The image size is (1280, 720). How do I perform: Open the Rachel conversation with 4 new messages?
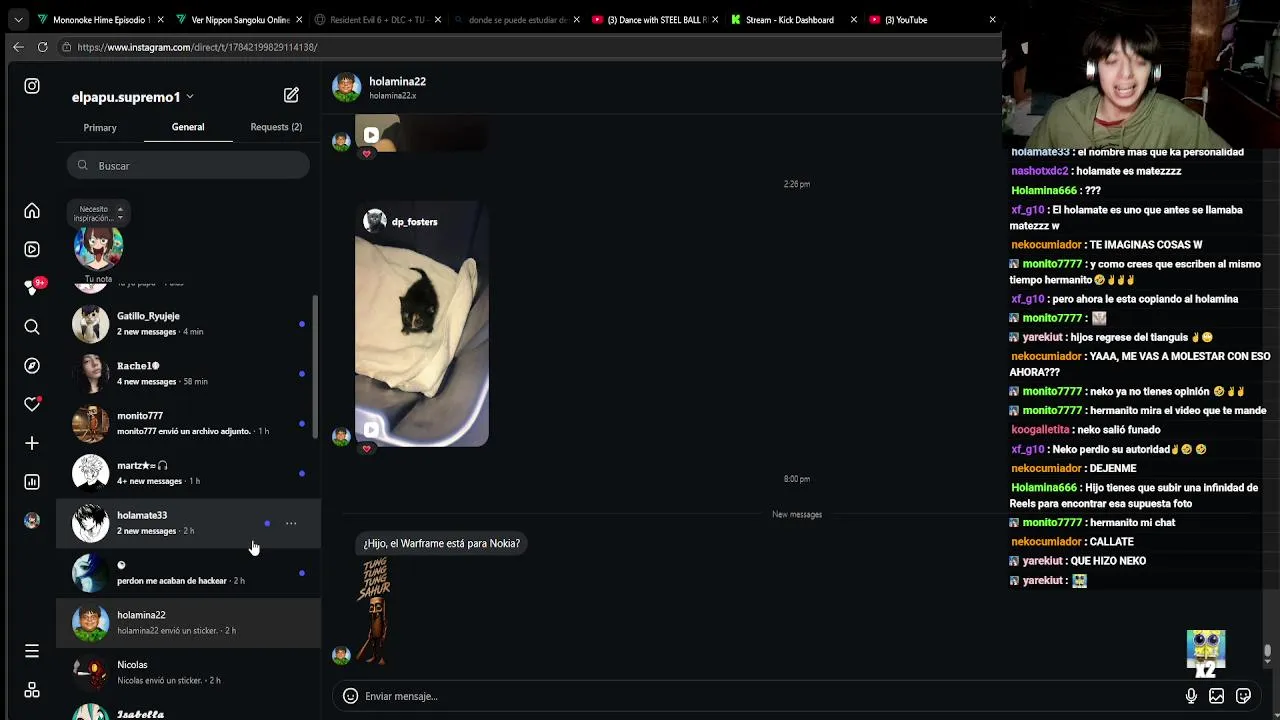188,374
